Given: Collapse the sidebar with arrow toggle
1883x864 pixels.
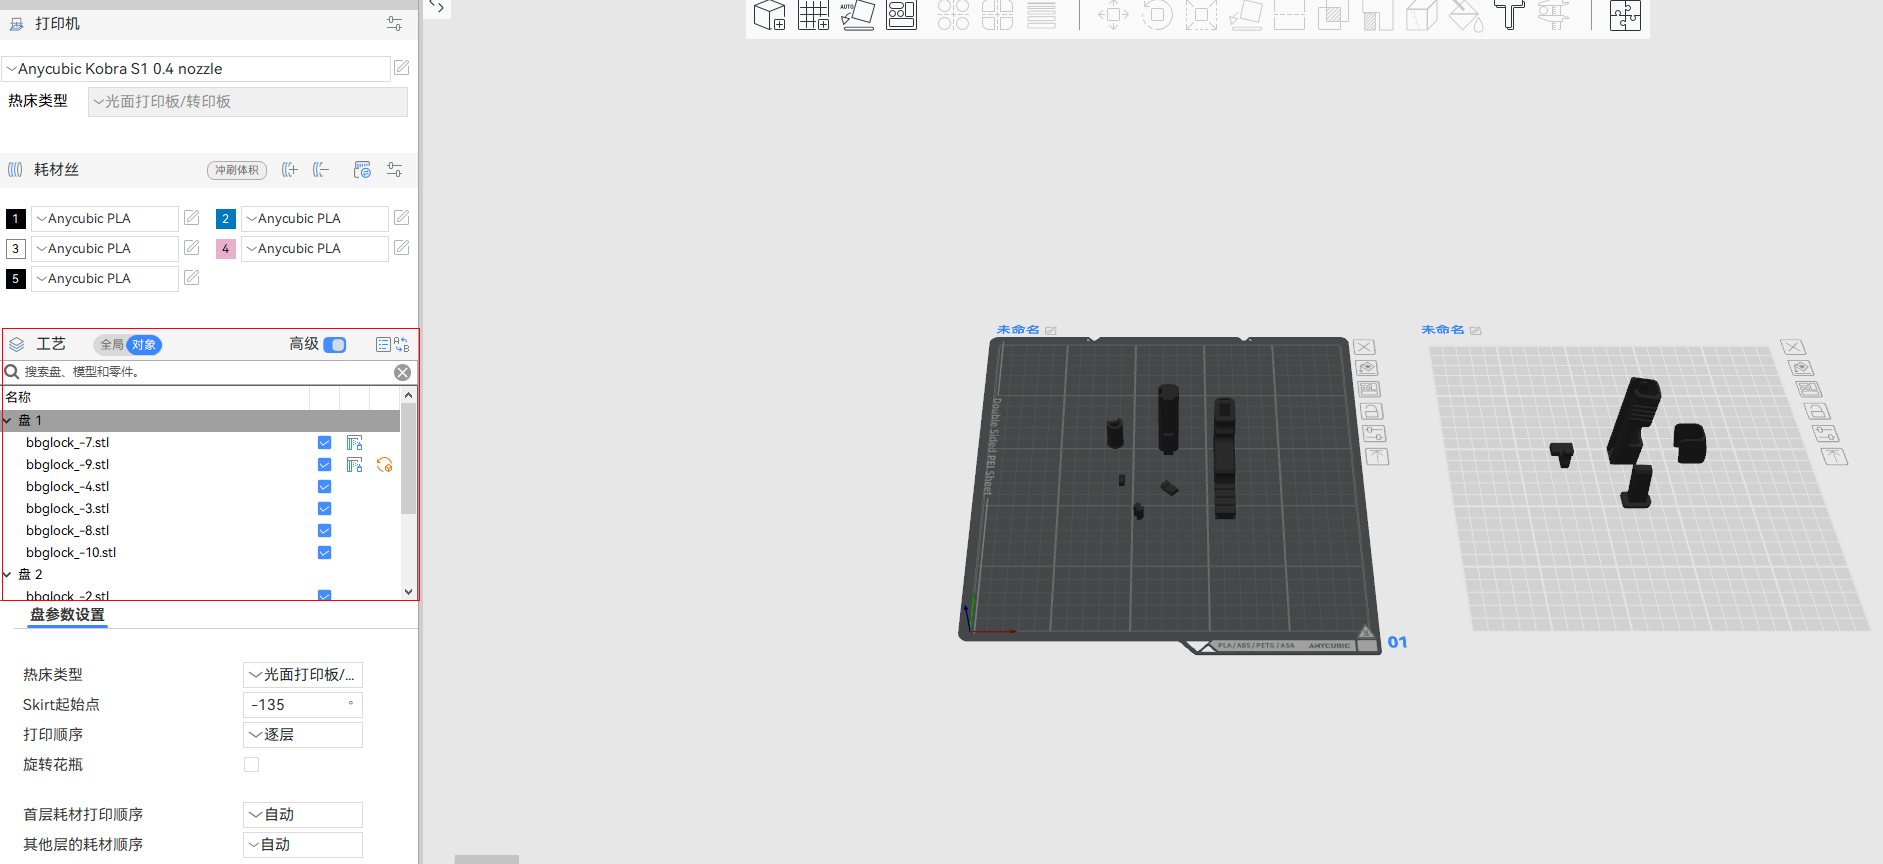Looking at the screenshot, I should 436,8.
